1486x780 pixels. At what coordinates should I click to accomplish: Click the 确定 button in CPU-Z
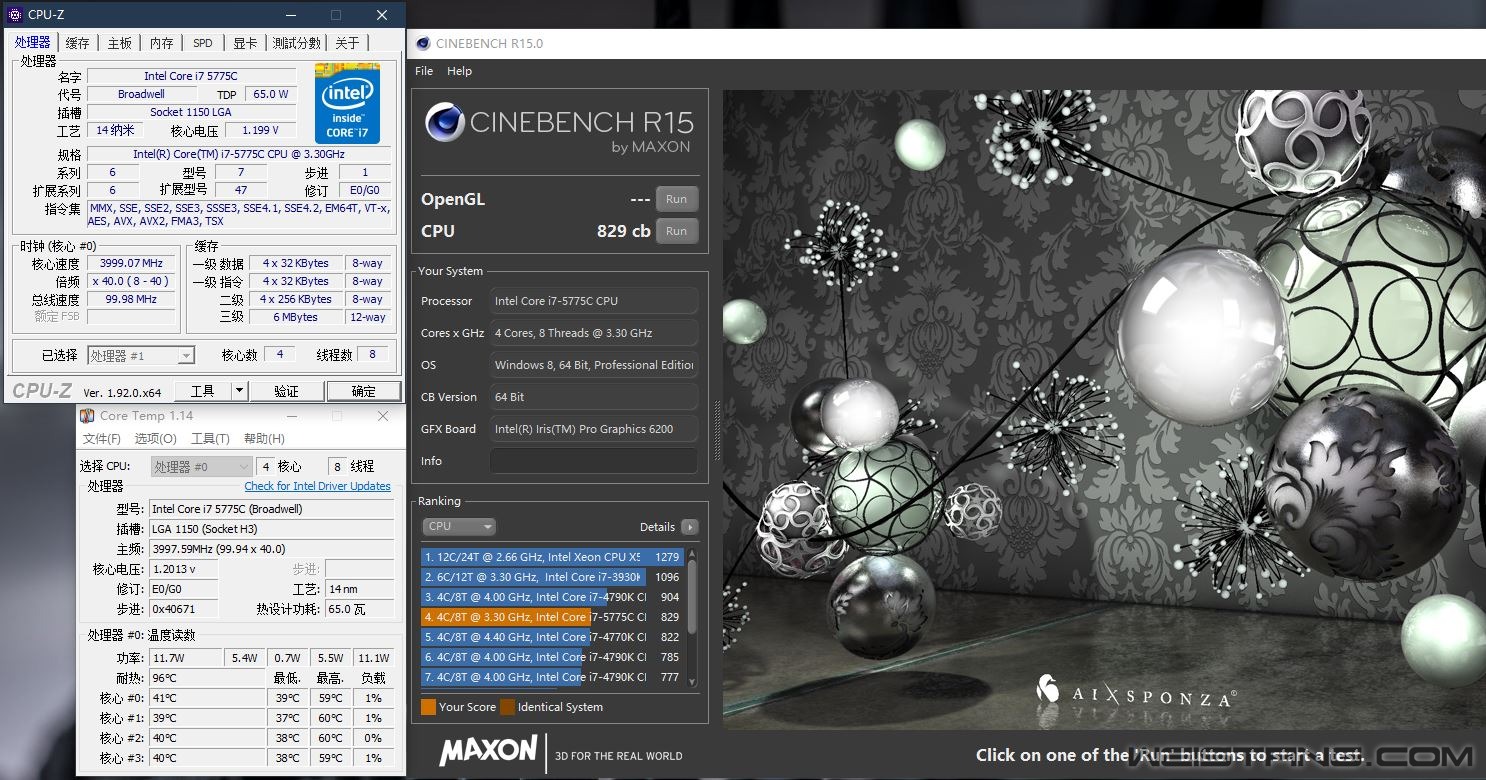click(x=364, y=391)
